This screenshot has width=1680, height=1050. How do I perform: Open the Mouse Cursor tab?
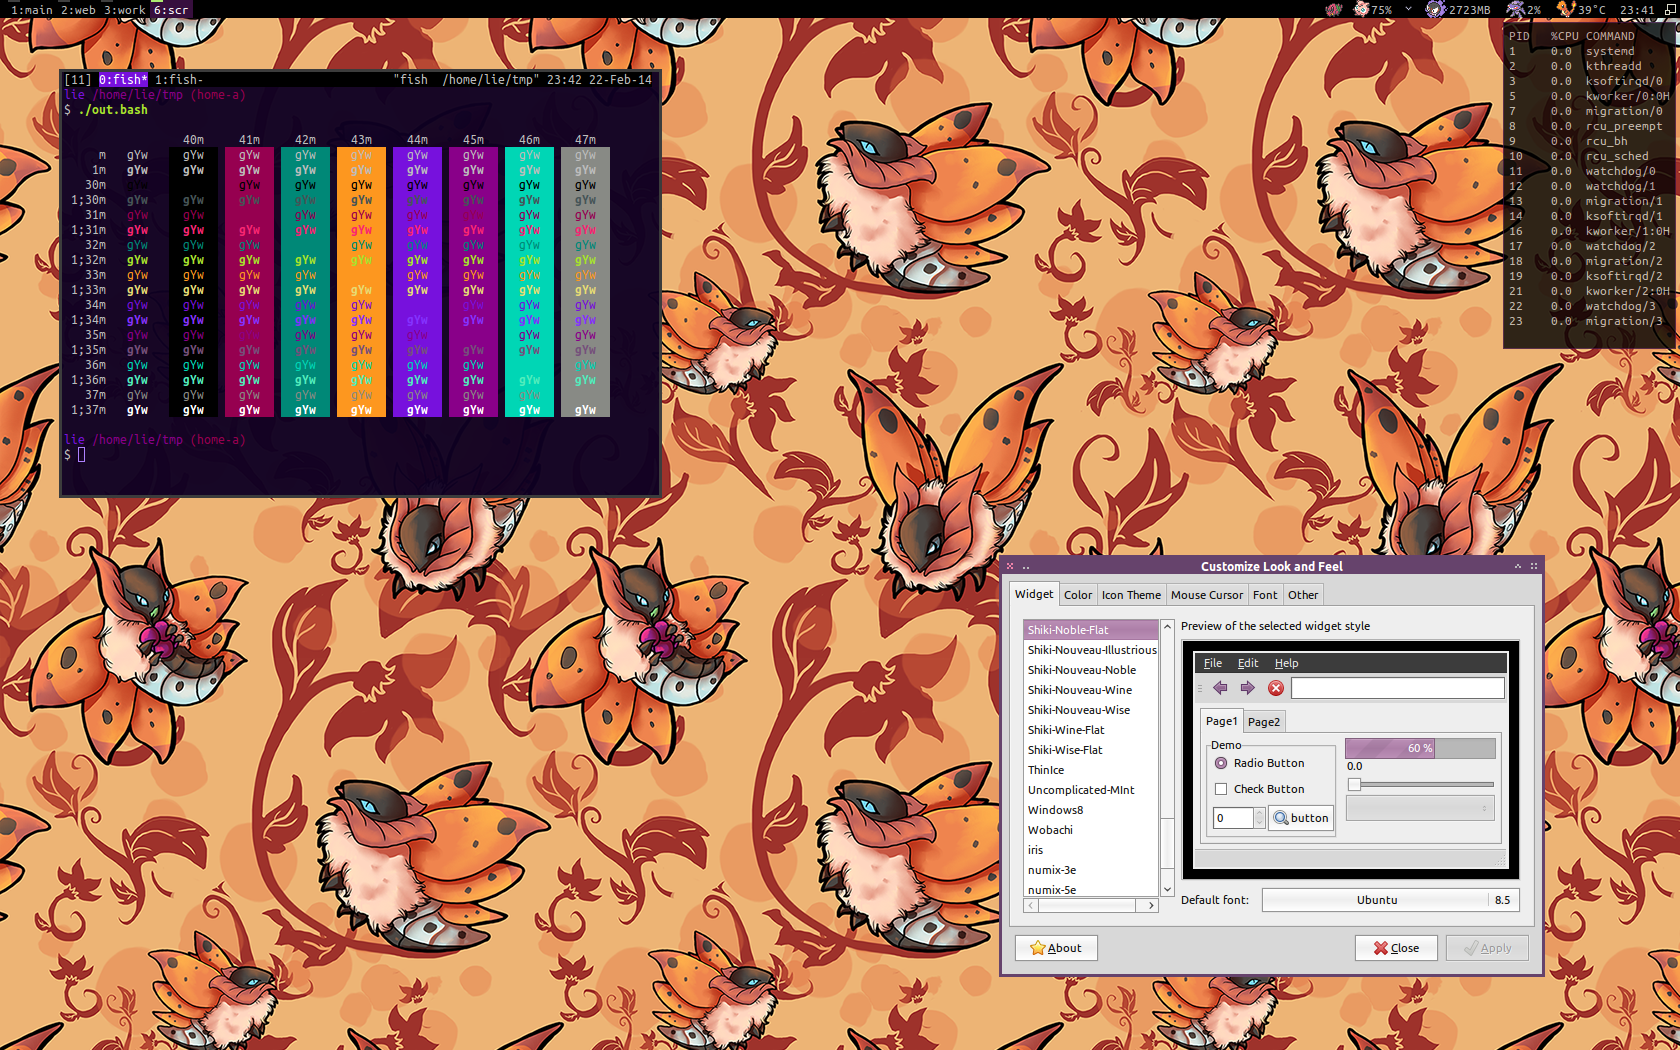coord(1207,595)
